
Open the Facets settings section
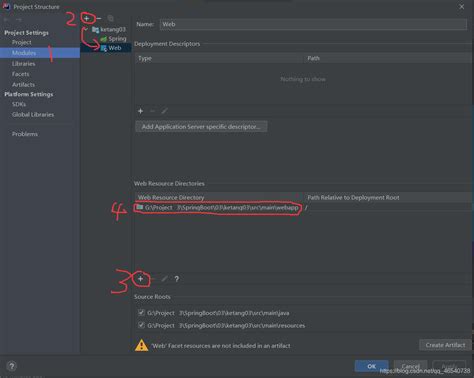[20, 74]
